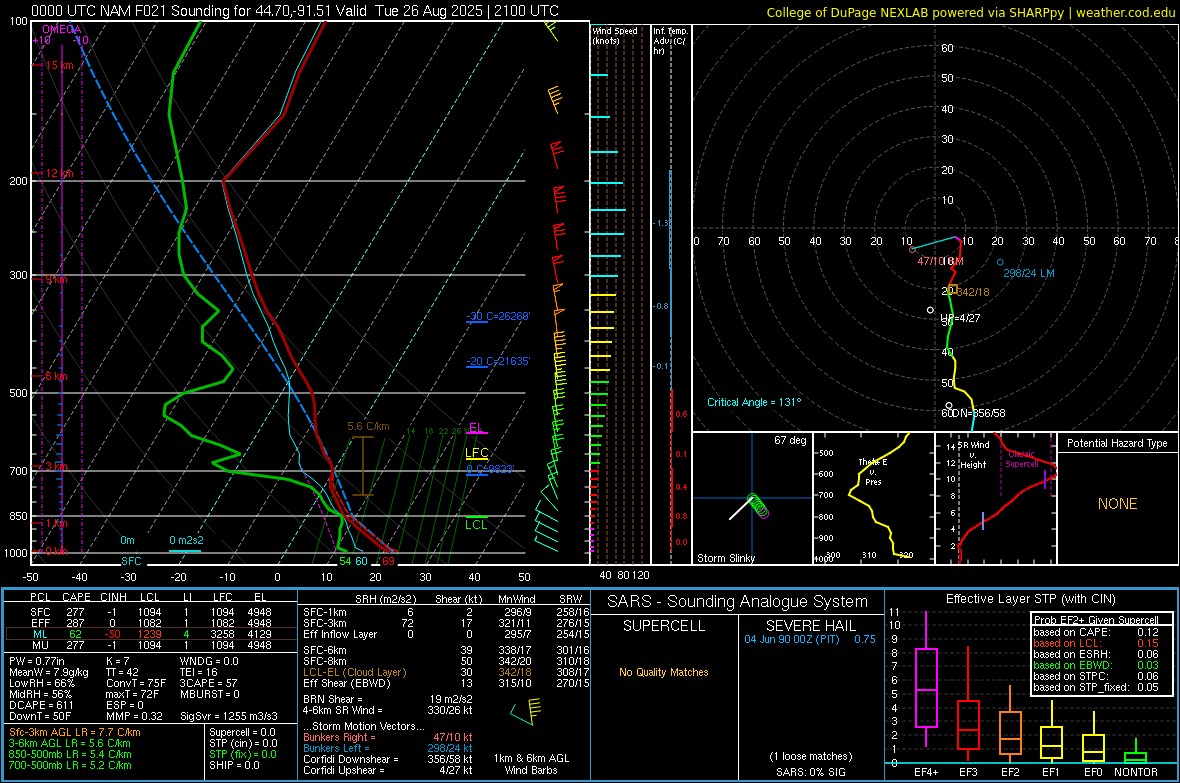Click the magenta EL level marker
This screenshot has width=1180, height=783.
pyautogui.click(x=476, y=428)
